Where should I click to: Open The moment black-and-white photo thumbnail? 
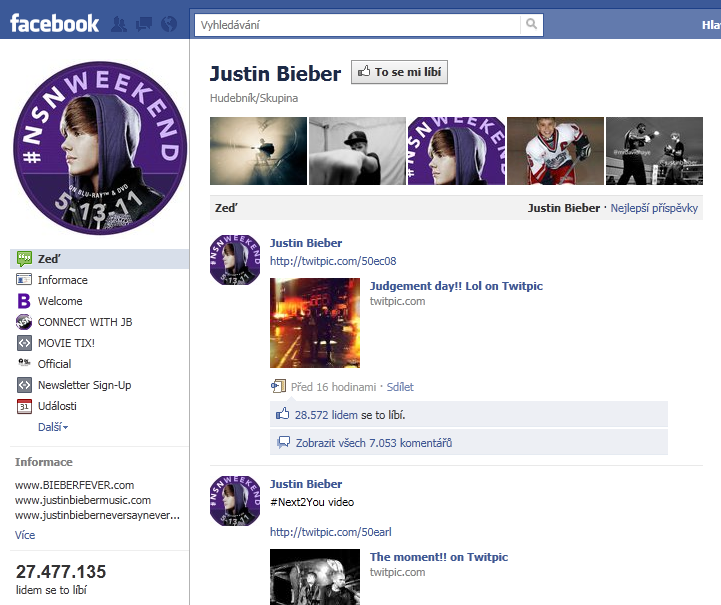click(315, 577)
